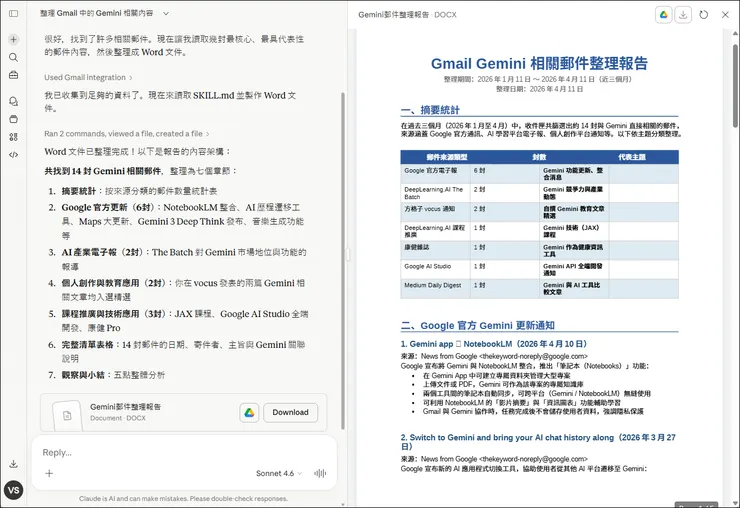This screenshot has height=508, width=740.
Task: Click text 整理日期: 2026 年 4 月 11 日
Action: [x=539, y=89]
